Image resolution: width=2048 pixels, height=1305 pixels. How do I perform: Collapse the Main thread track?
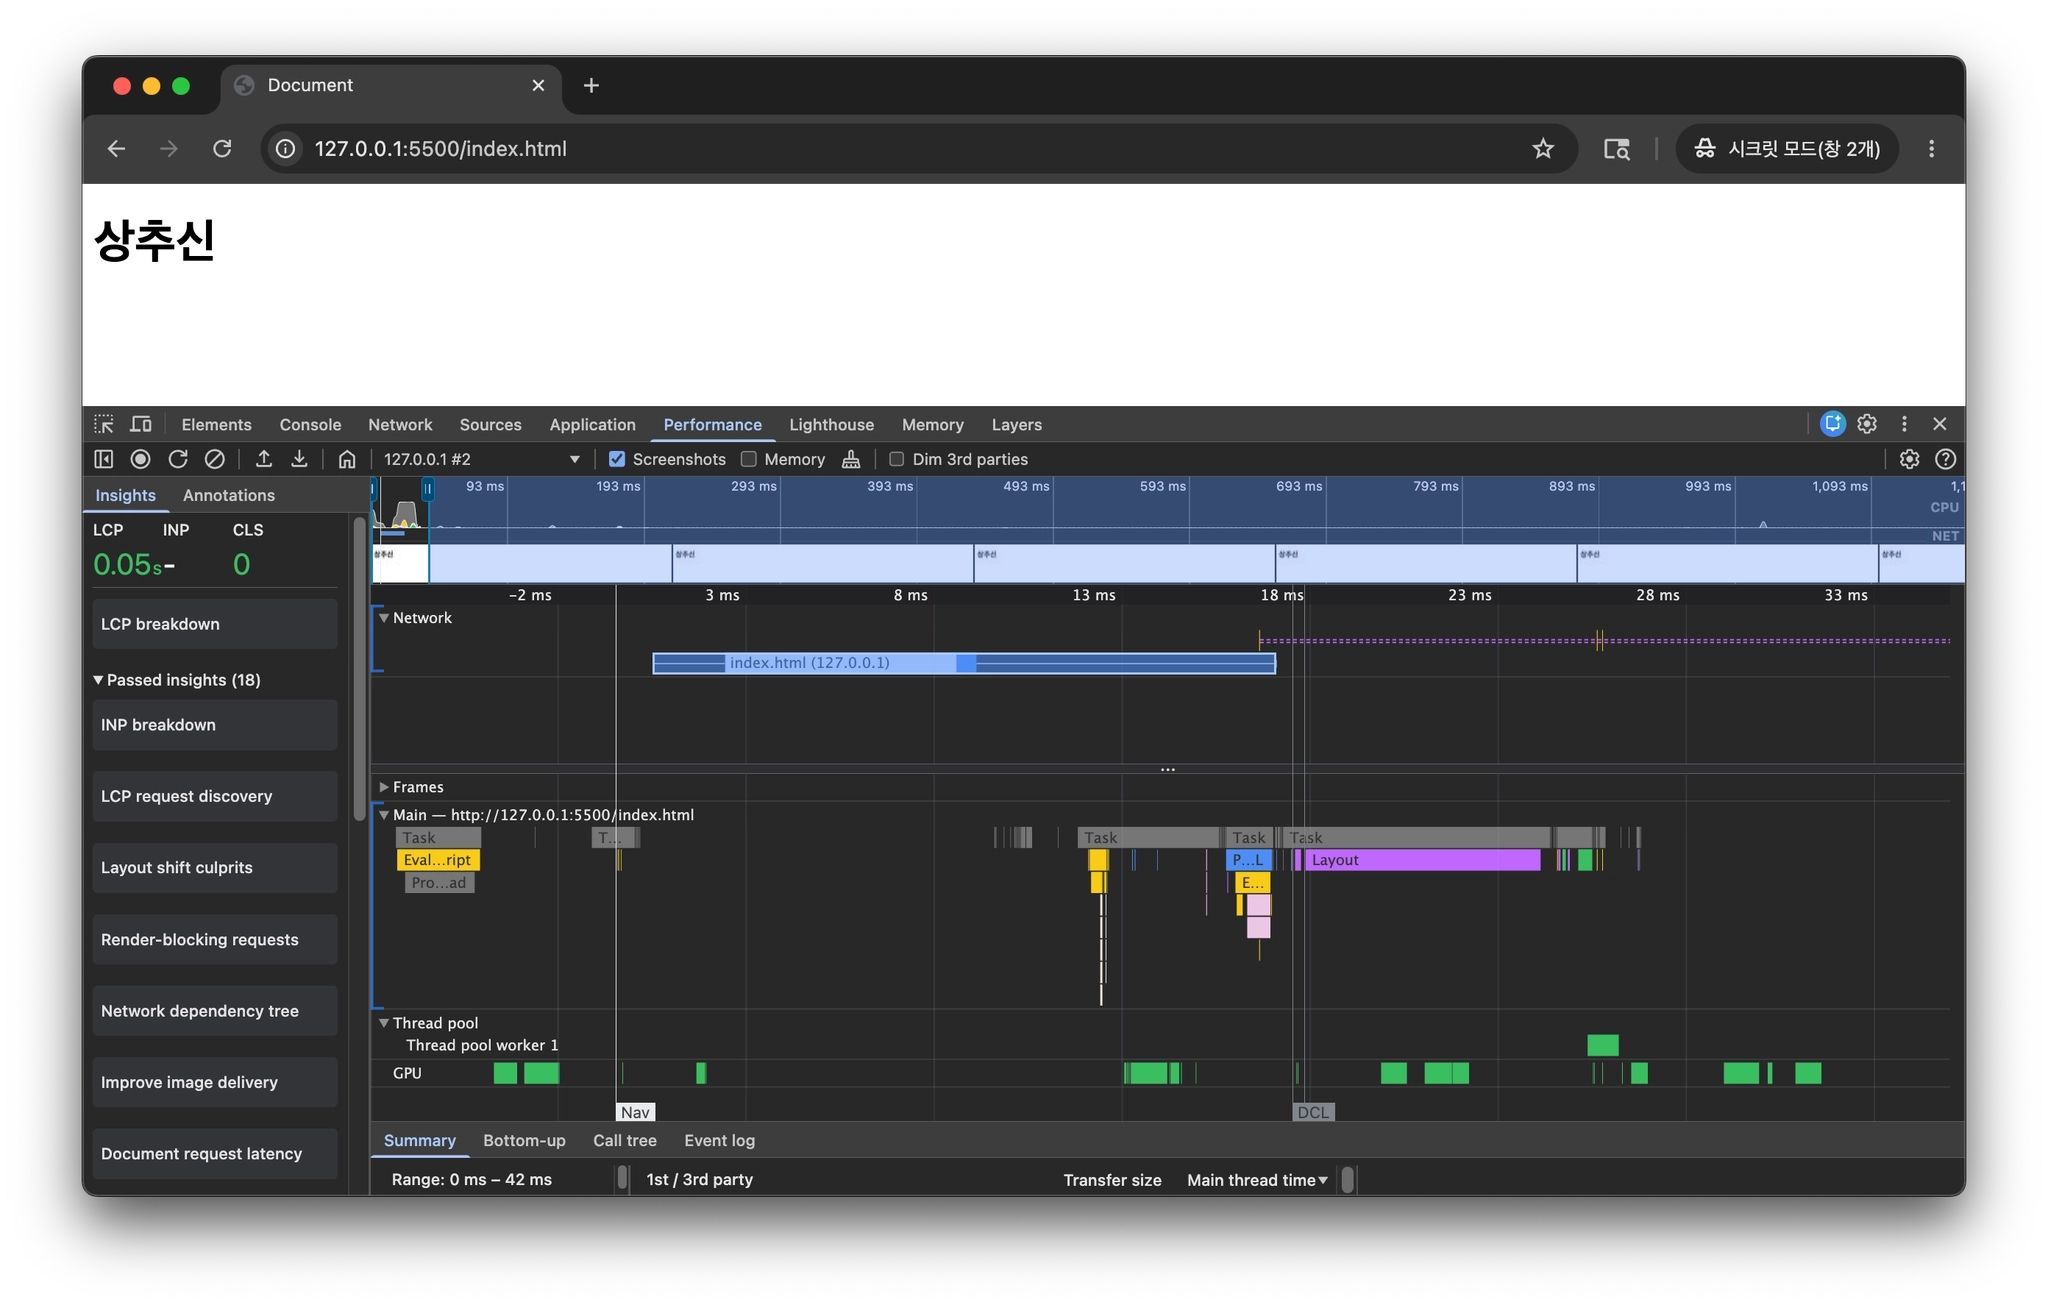point(383,815)
